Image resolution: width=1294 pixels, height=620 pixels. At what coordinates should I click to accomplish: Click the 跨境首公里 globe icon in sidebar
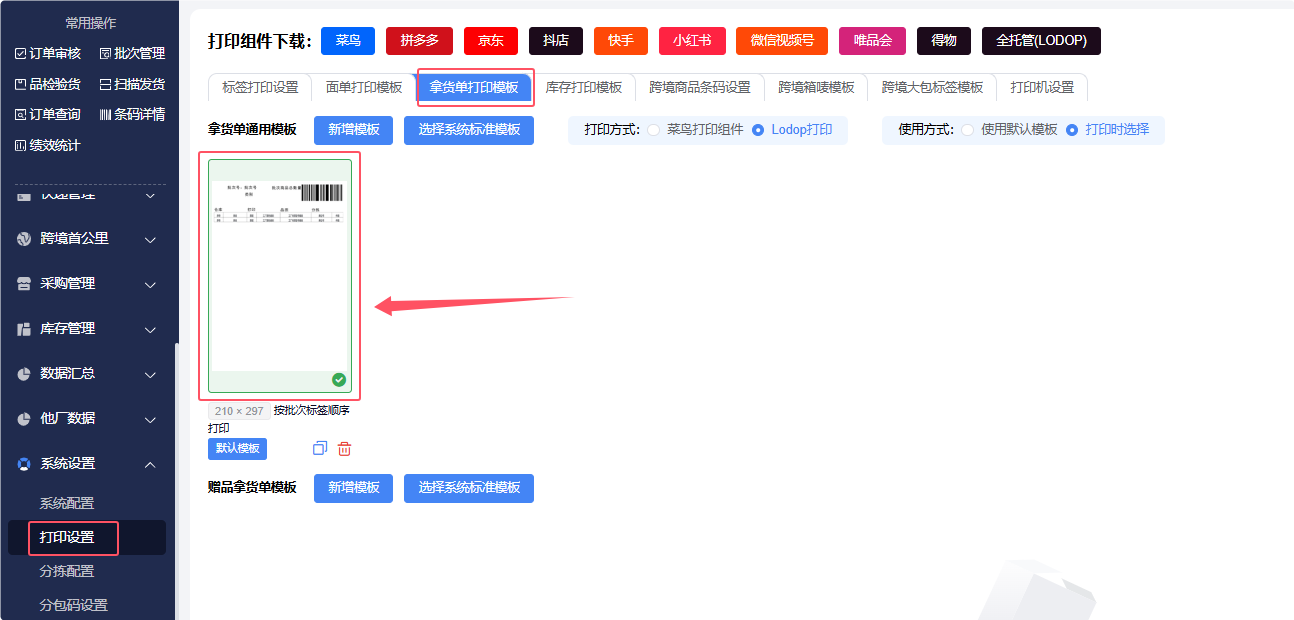click(24, 239)
